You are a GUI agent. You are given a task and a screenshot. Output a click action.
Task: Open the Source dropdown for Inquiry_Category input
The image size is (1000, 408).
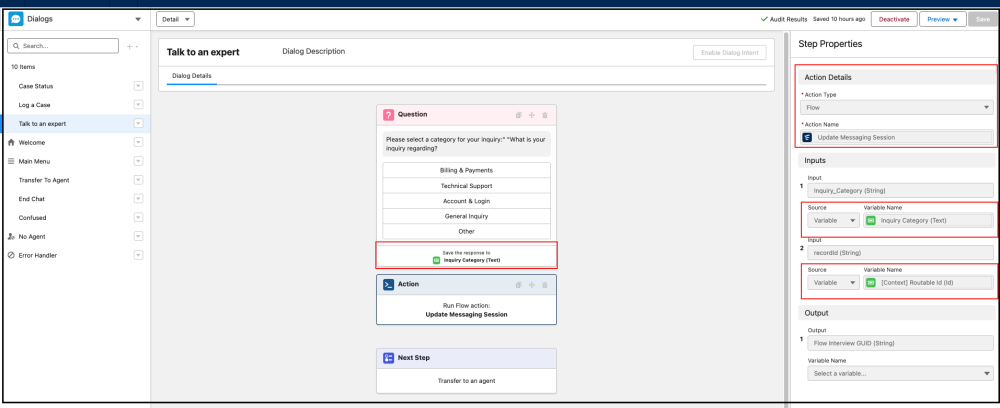830,220
